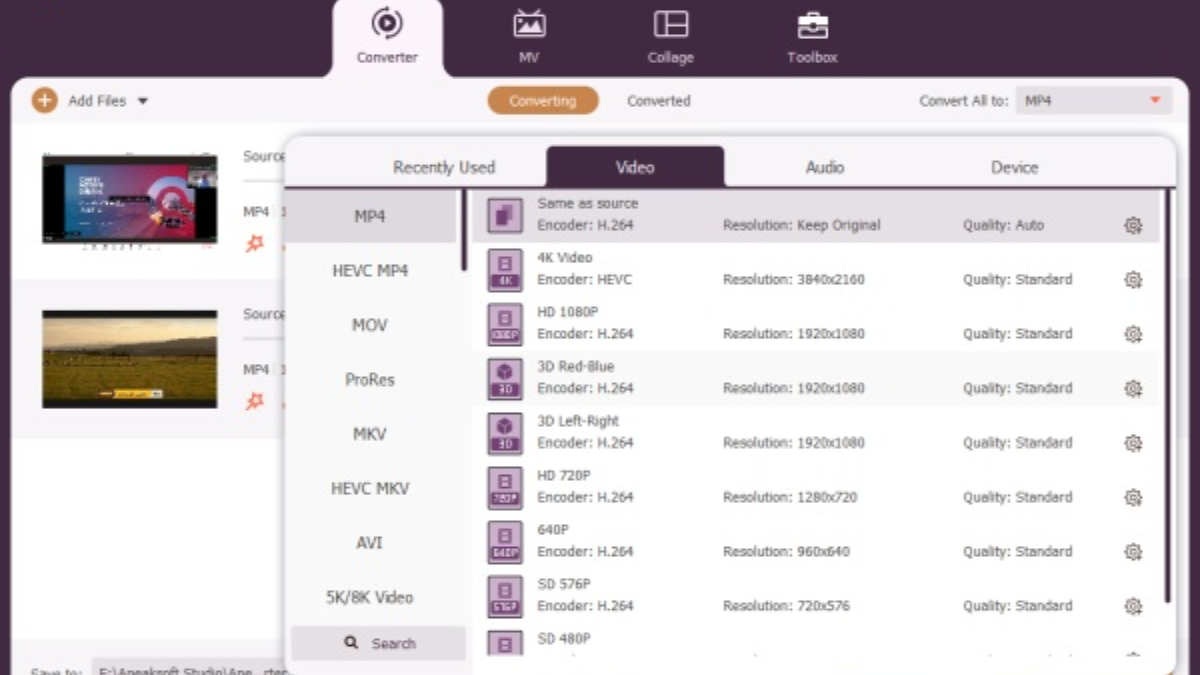Click the preset list vertical scrollbar
The height and width of the screenshot is (675, 1200).
pos(1166,395)
